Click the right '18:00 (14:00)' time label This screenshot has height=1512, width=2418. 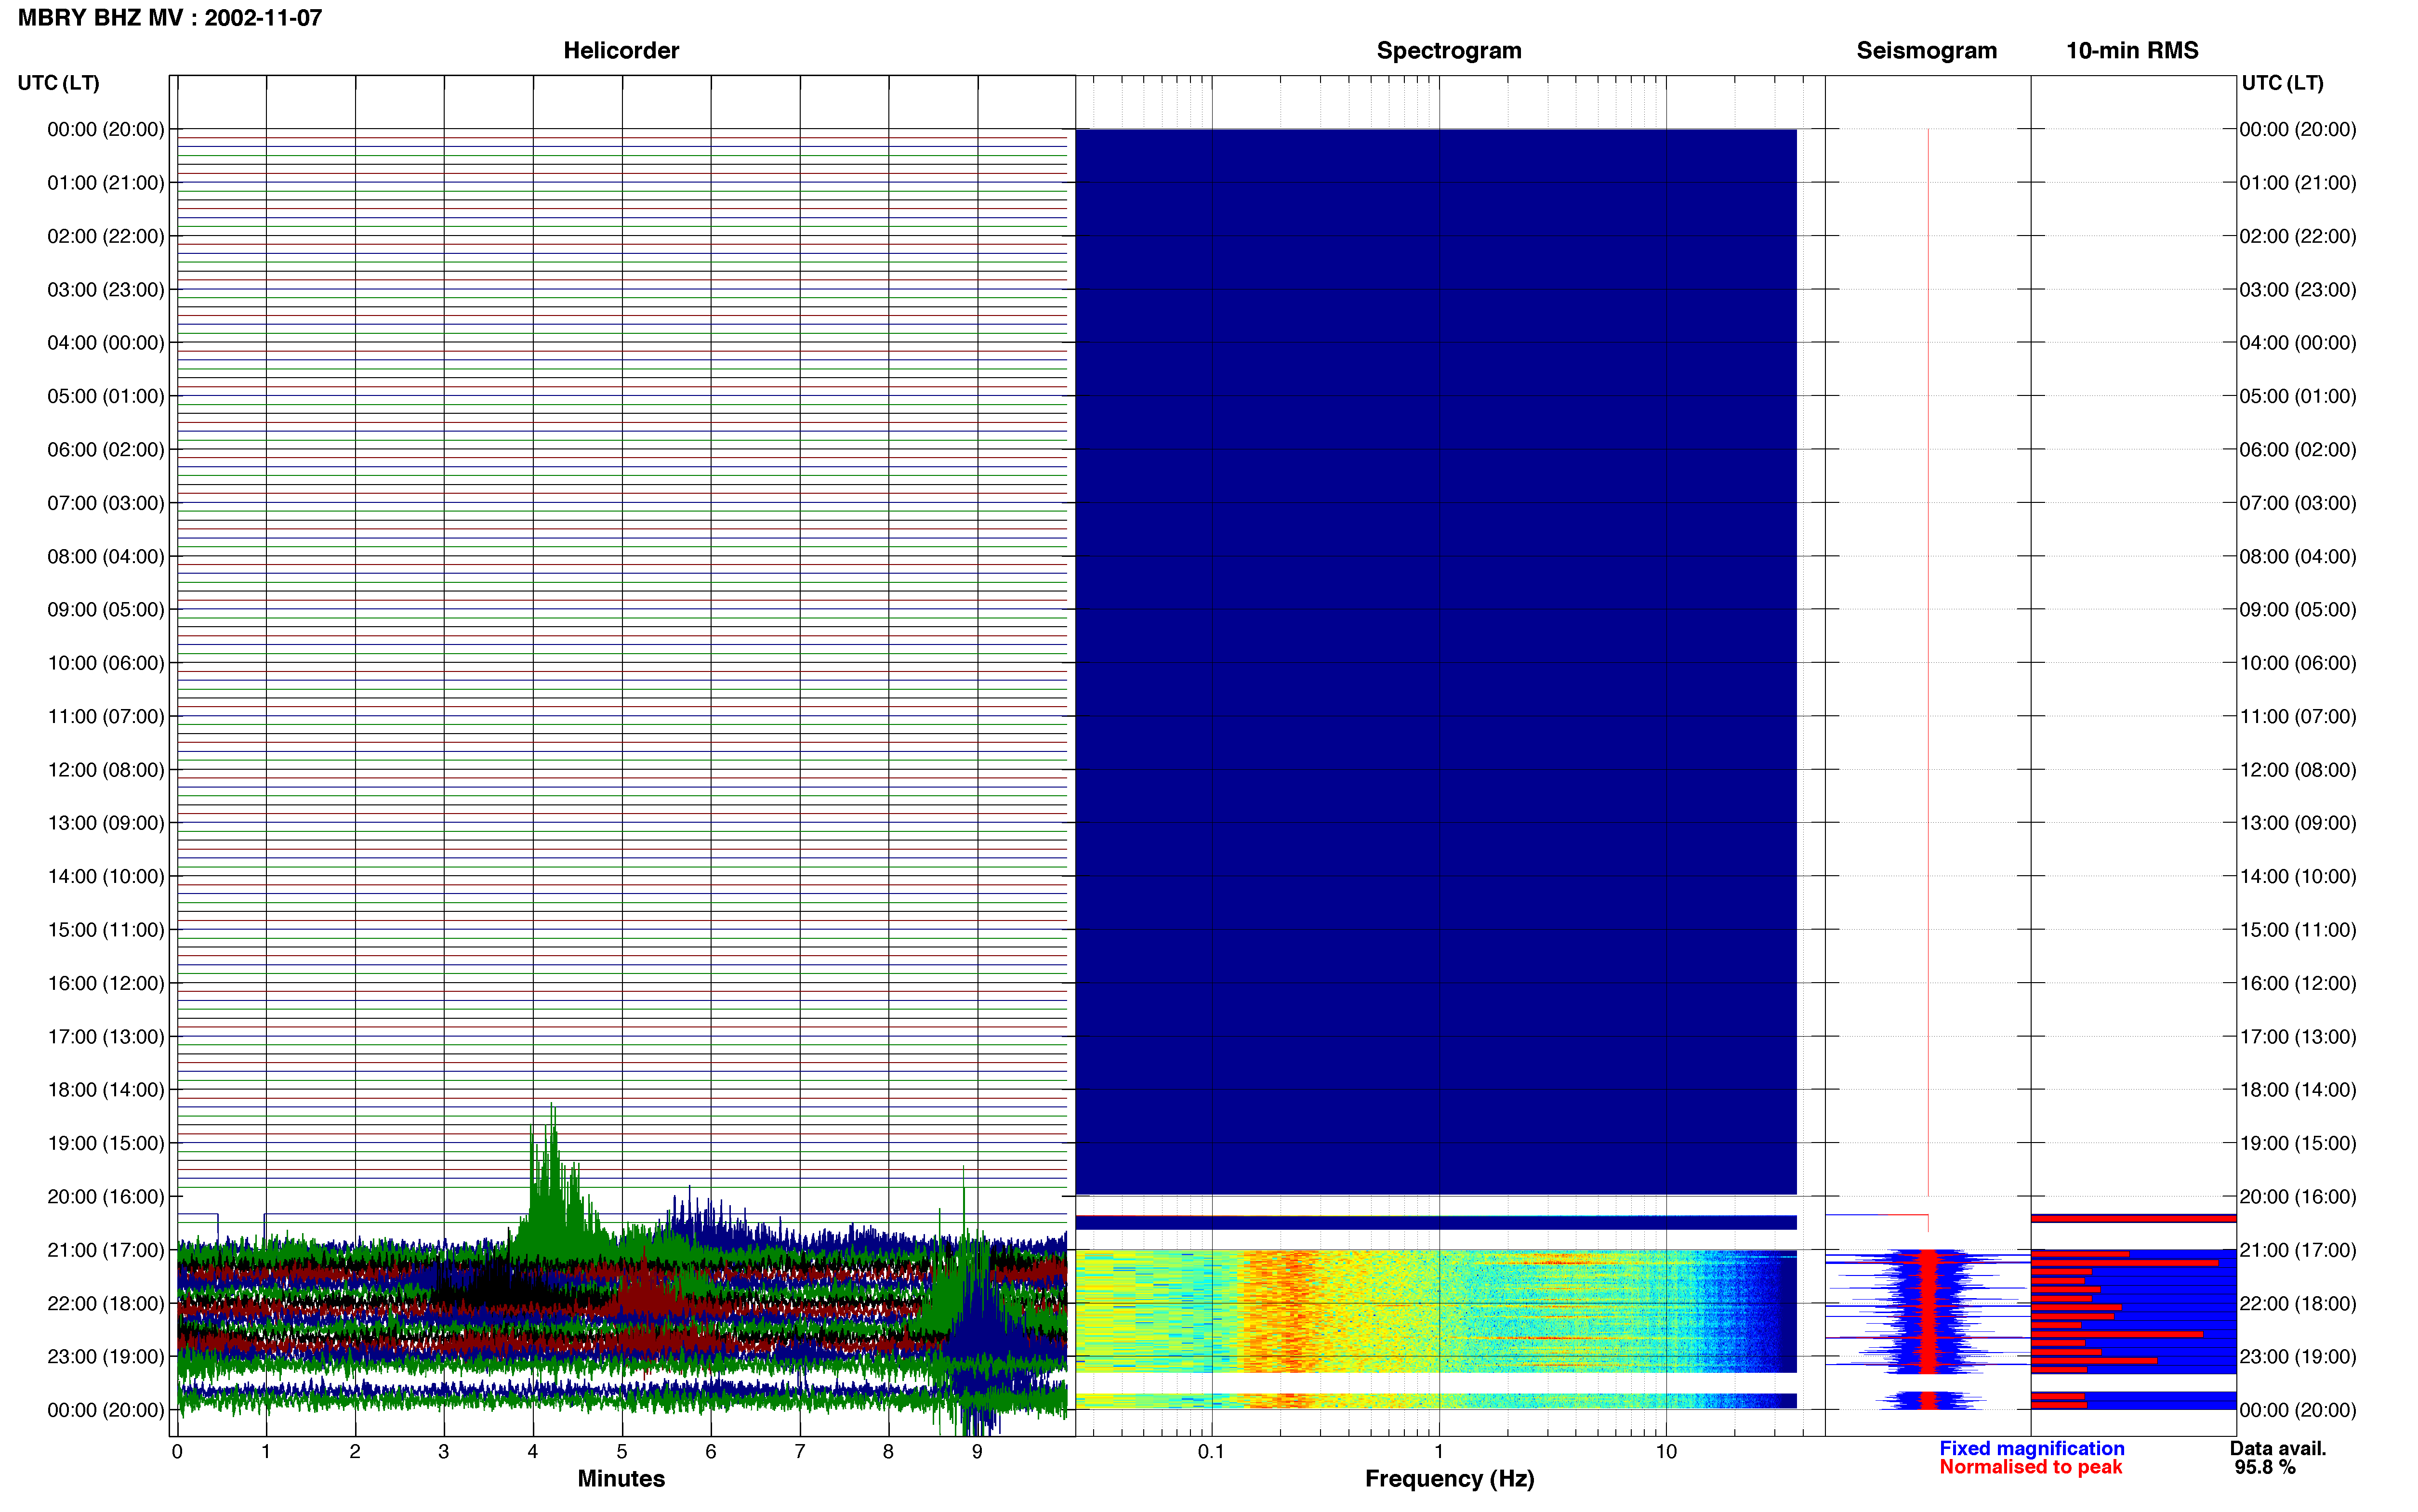(x=2298, y=1090)
